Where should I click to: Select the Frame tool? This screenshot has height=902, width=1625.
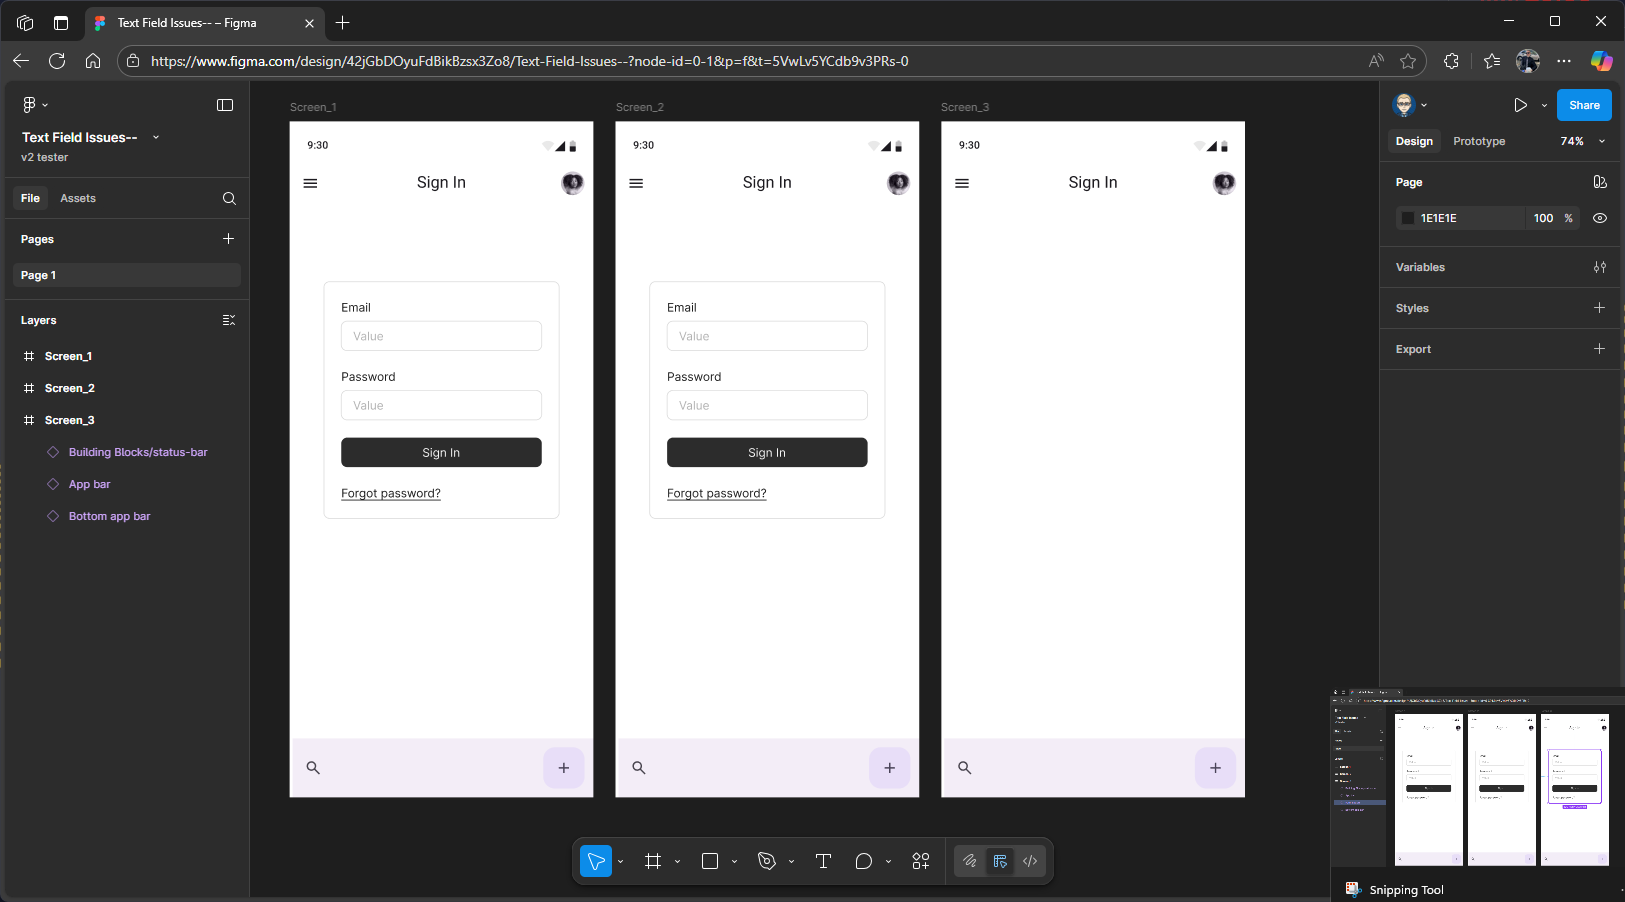[x=653, y=861]
